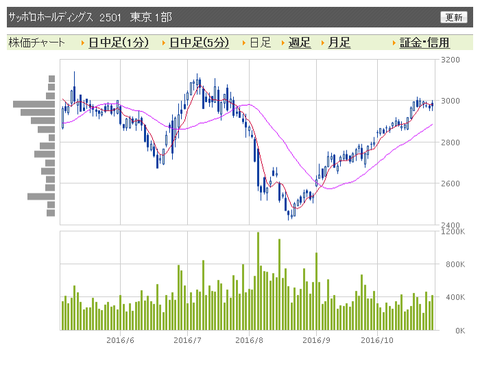Screen dimensions: 480x367
Task: Select the 日足 daily chart tab
Action: pyautogui.click(x=260, y=43)
